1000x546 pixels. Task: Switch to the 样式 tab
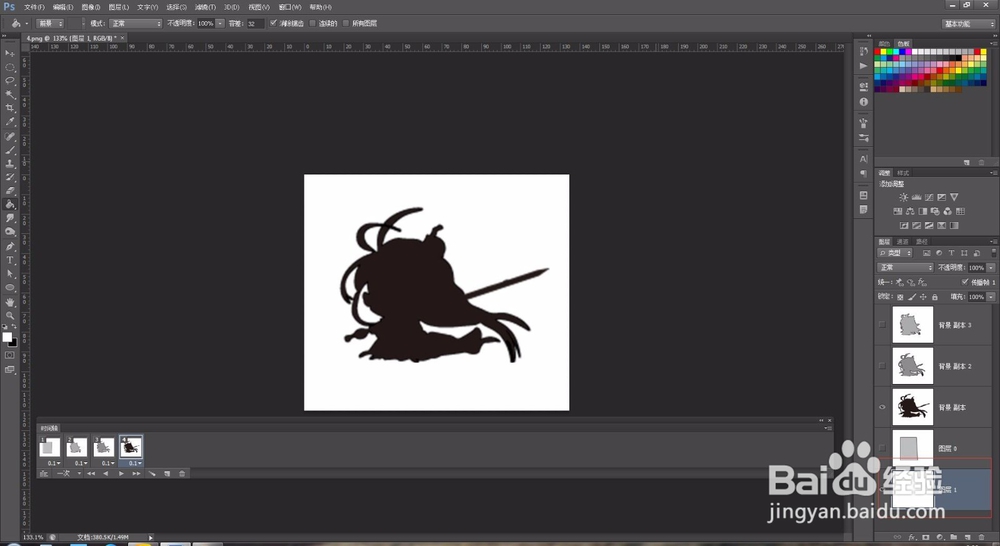(x=903, y=173)
